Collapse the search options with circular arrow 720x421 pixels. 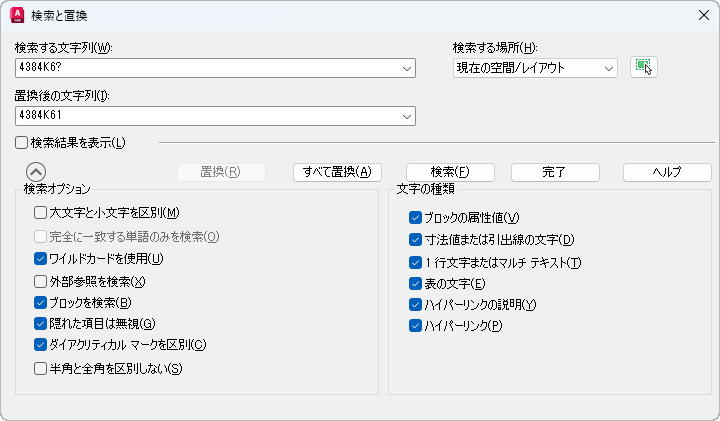[x=35, y=171]
